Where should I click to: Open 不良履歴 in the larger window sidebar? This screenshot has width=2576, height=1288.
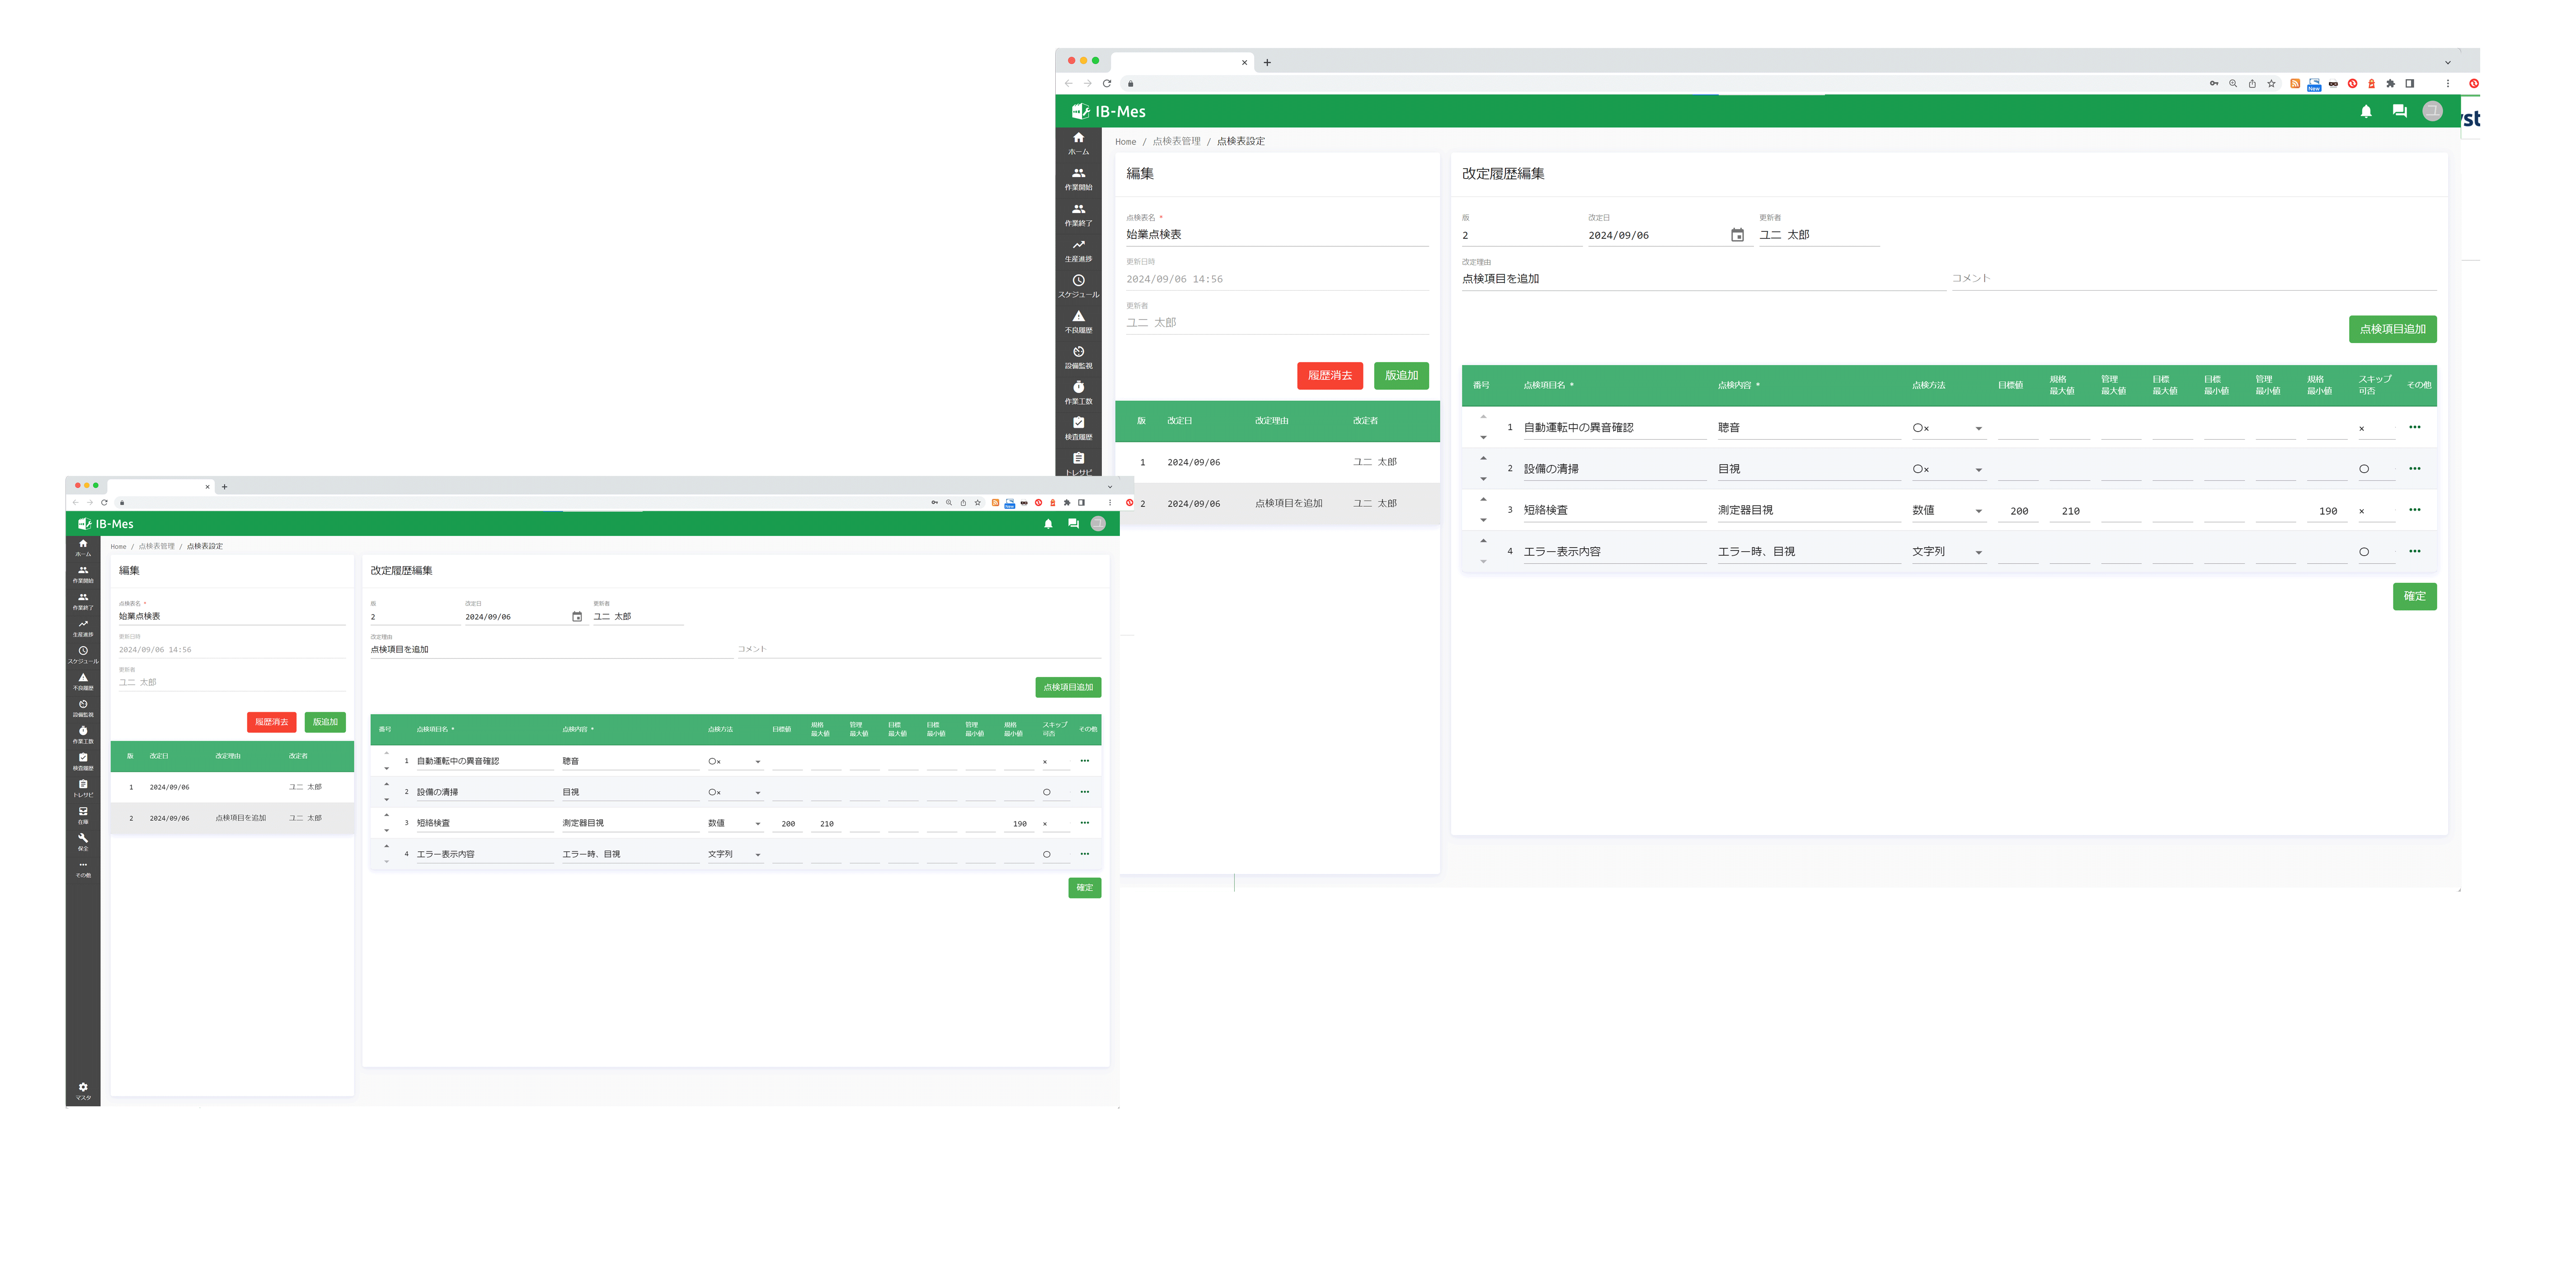tap(1078, 322)
